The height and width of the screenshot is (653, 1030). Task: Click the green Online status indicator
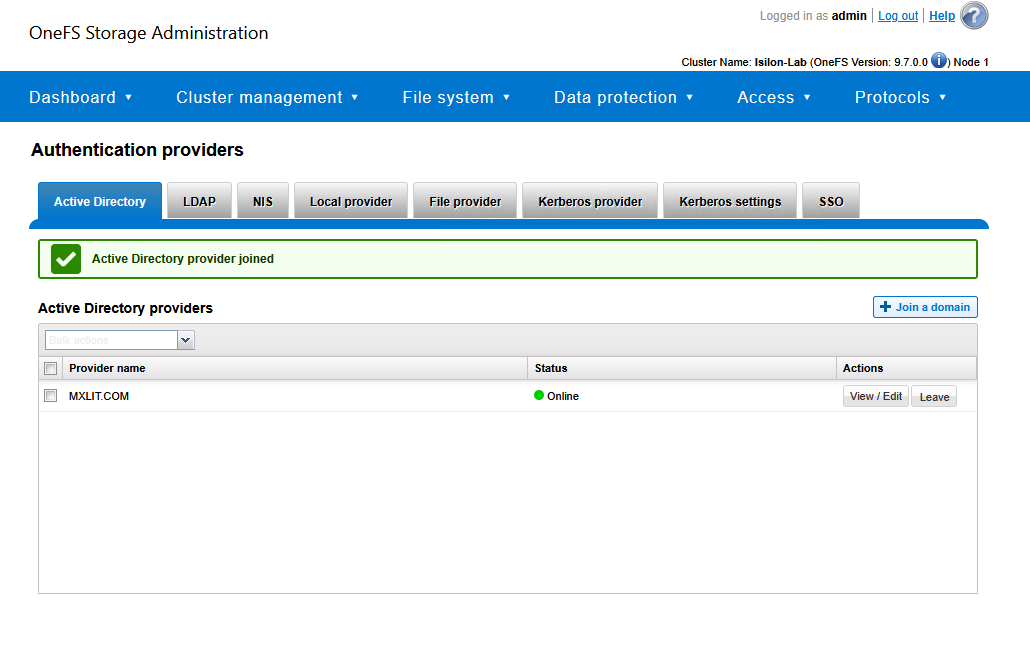click(x=539, y=396)
